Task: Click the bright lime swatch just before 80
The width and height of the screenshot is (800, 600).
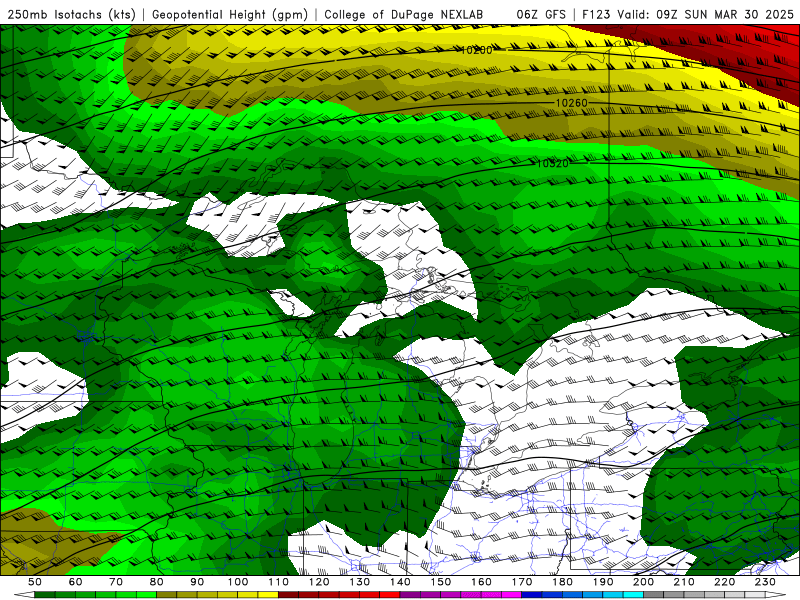Action: pos(146,595)
